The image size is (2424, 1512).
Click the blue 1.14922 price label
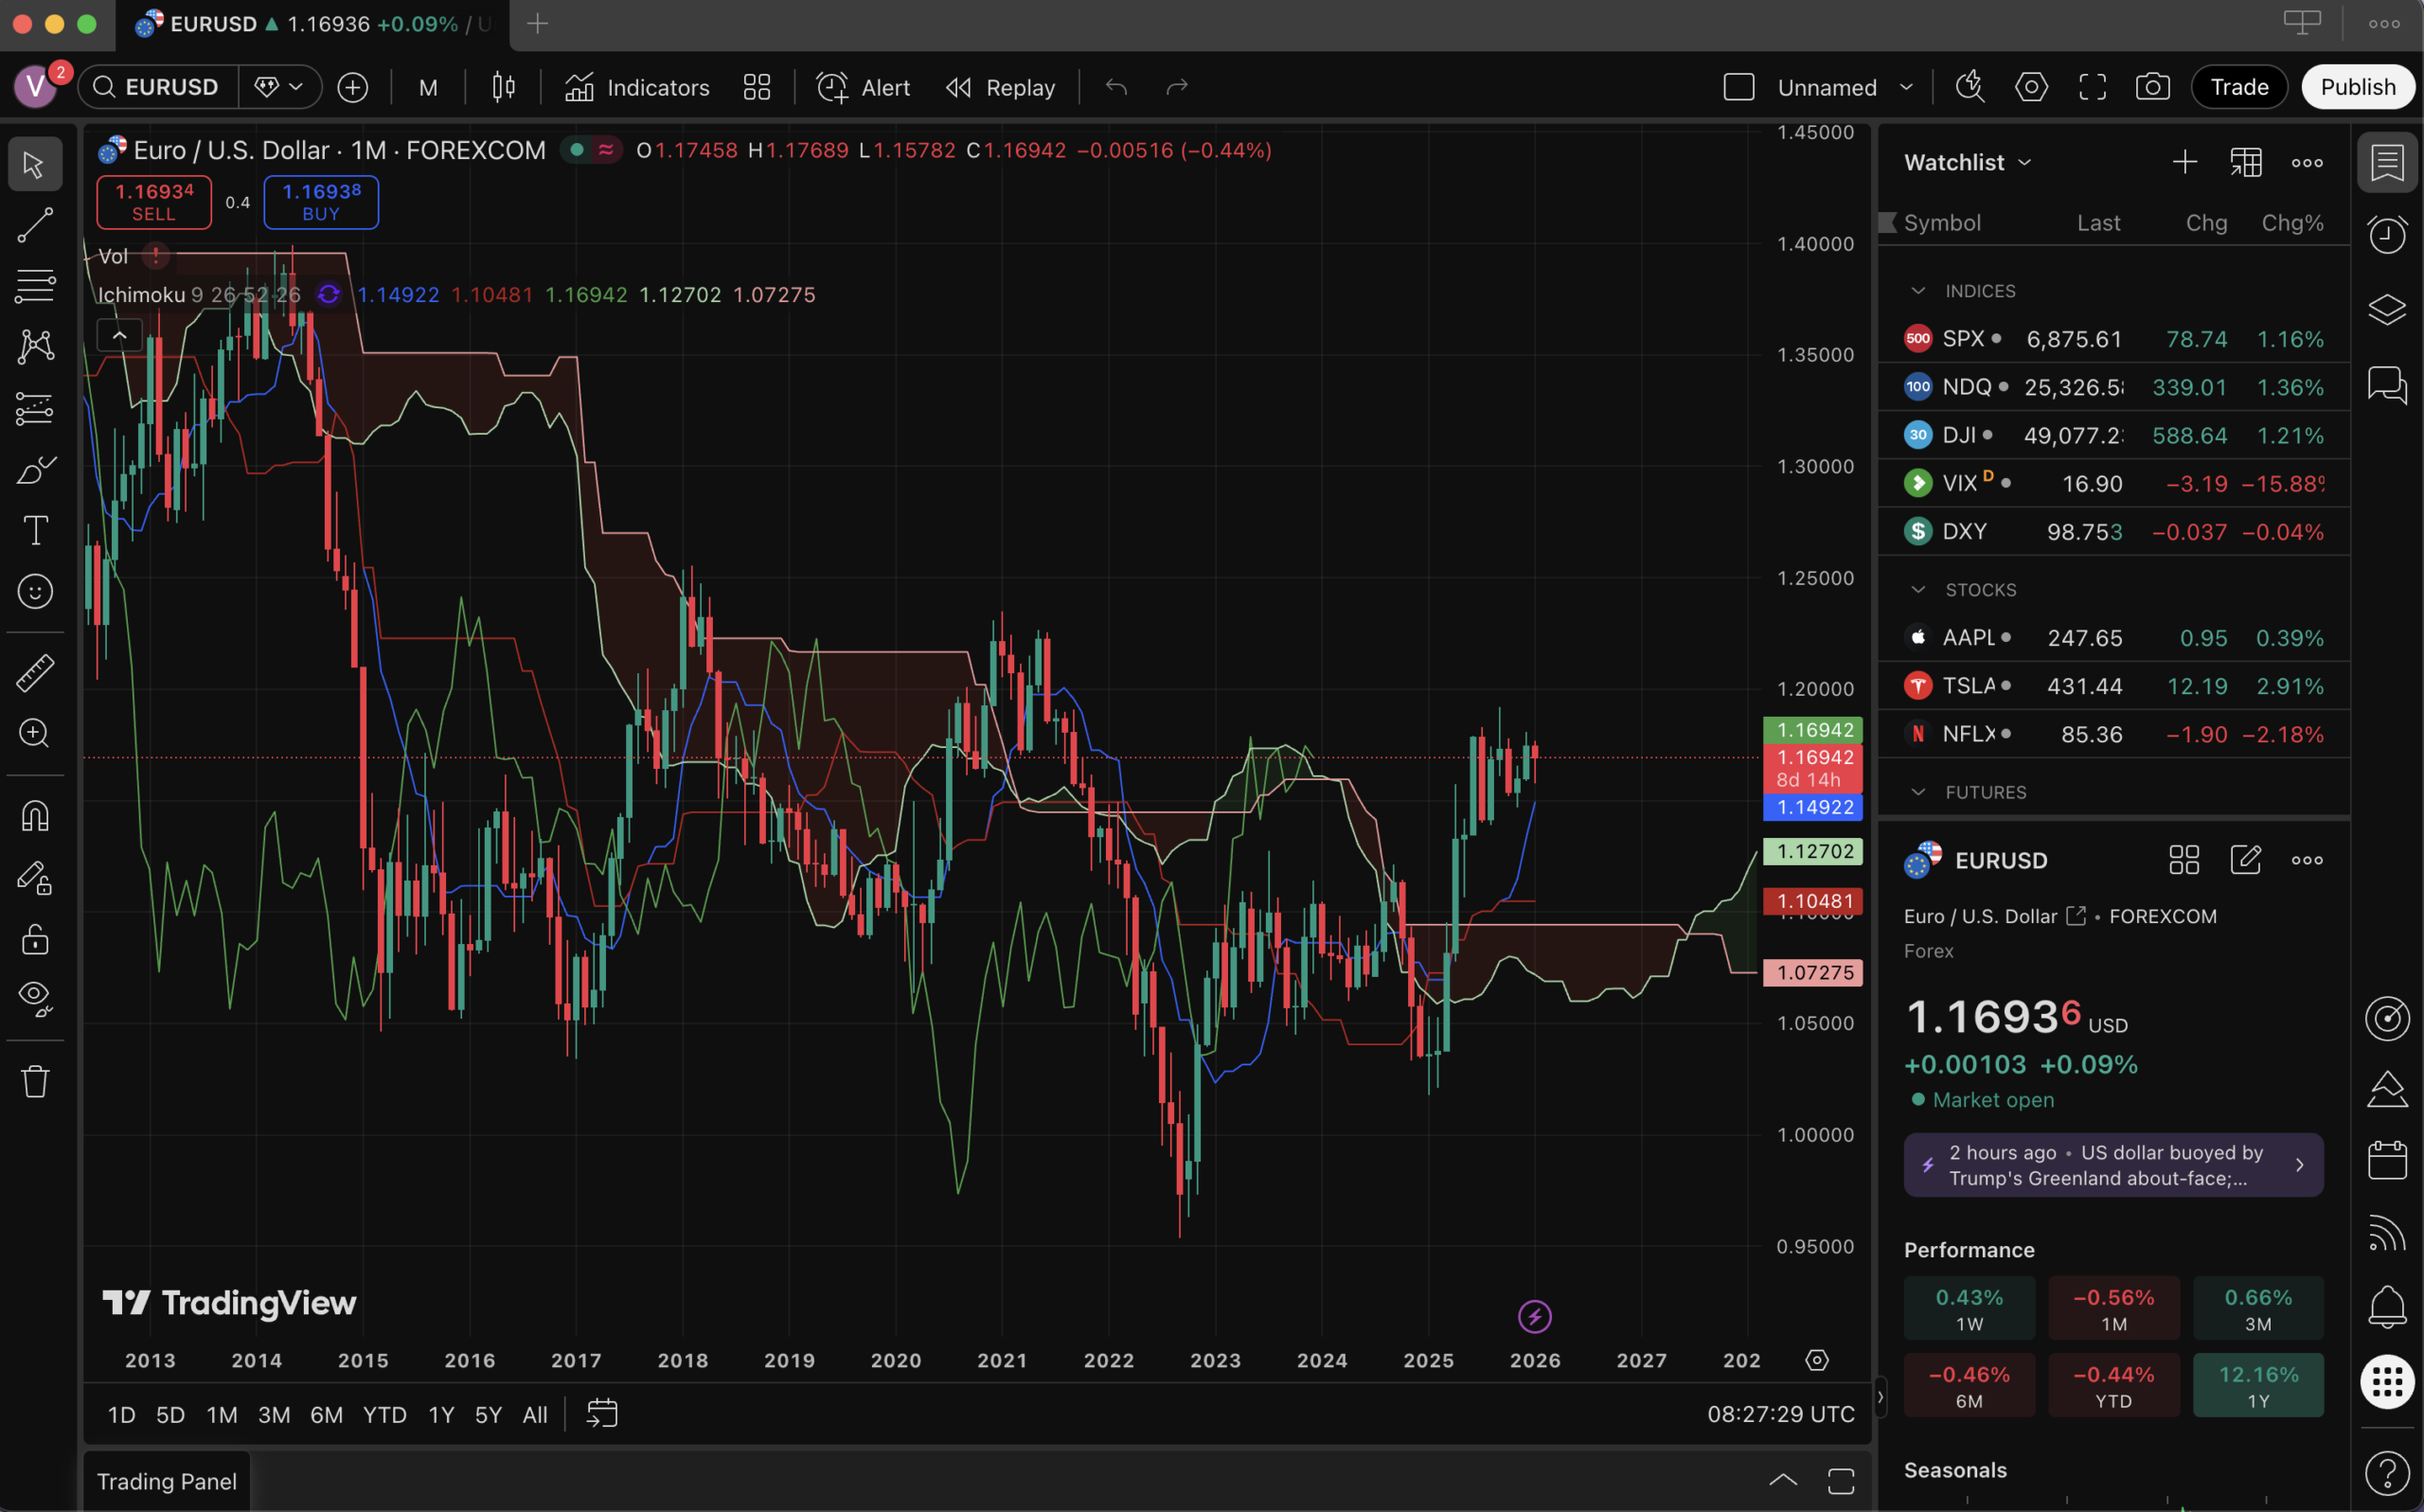pos(1812,807)
